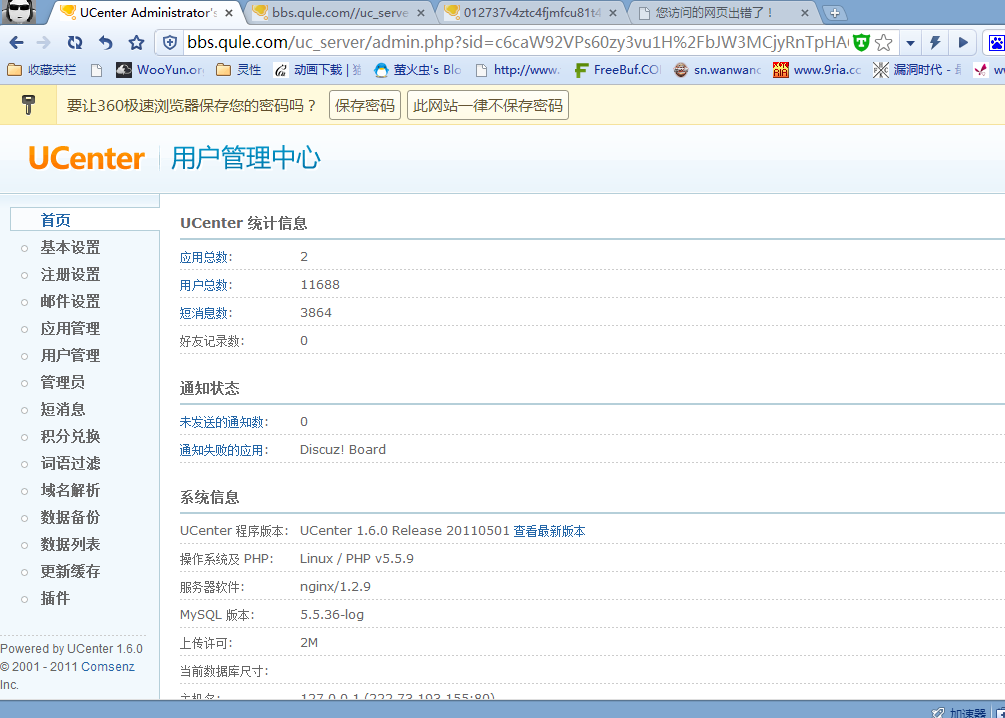Open the FreeBuf.COM bookmark
The height and width of the screenshot is (718, 1005).
point(617,70)
